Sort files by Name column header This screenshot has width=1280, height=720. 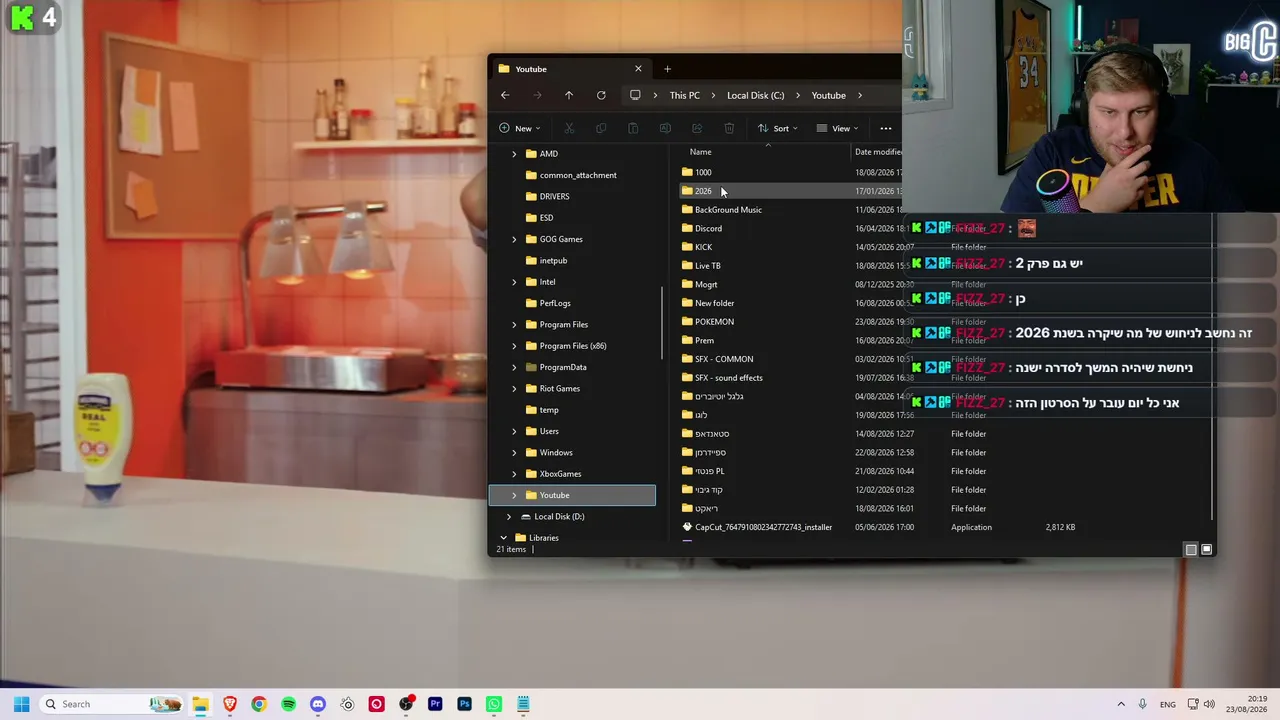[x=700, y=152]
